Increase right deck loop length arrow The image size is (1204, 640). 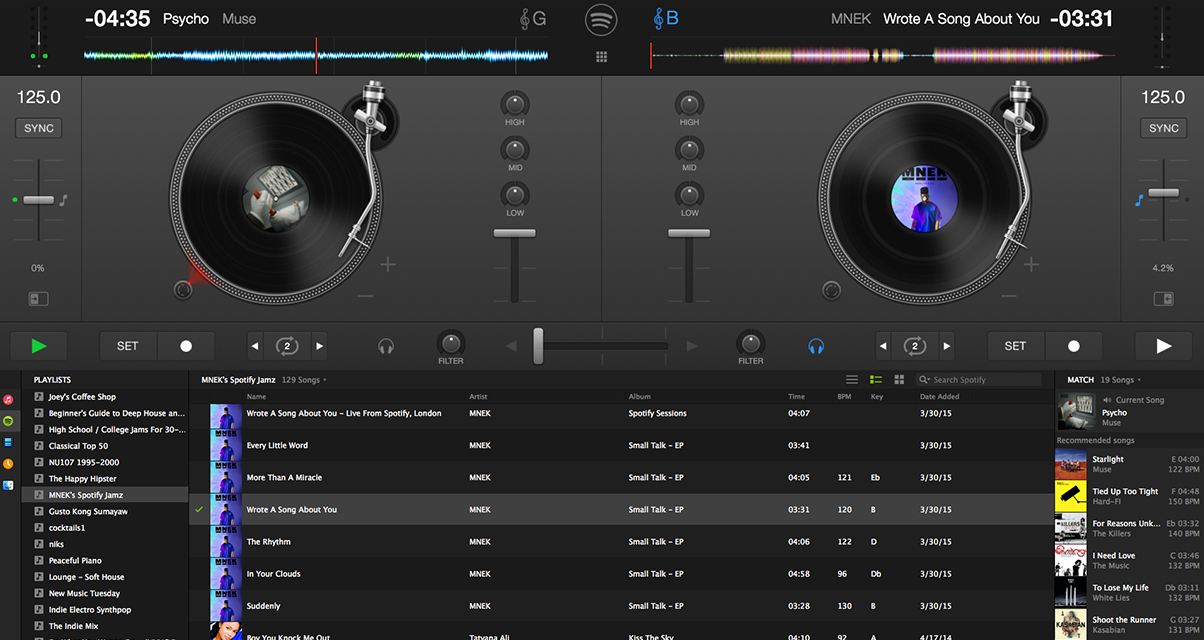coord(946,346)
